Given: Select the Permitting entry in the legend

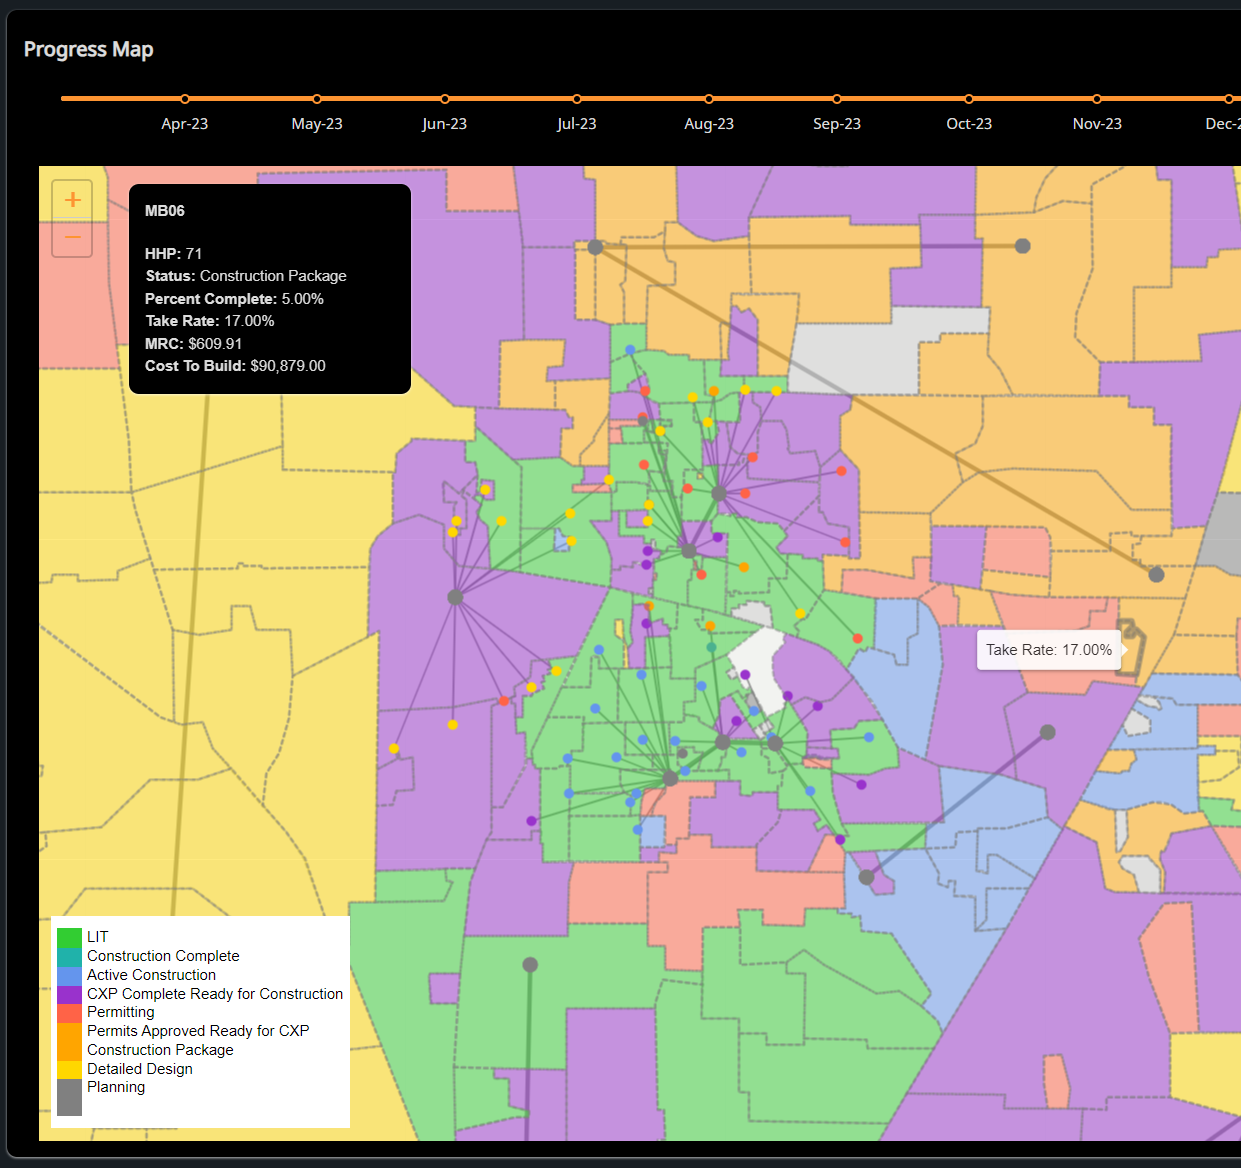Looking at the screenshot, I should tap(120, 1012).
